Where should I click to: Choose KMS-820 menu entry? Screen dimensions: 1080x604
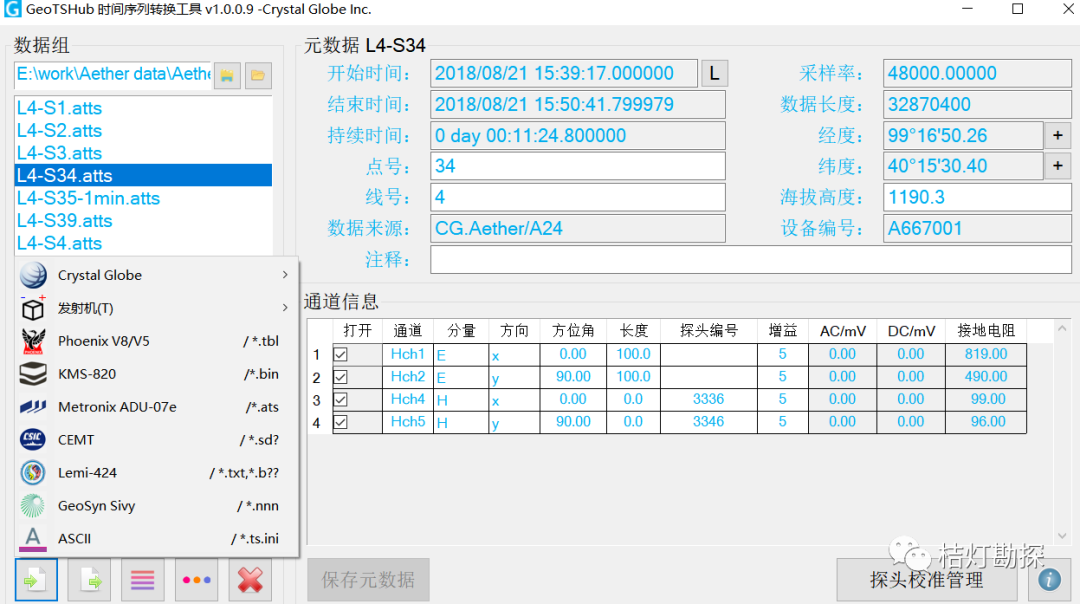pos(157,374)
